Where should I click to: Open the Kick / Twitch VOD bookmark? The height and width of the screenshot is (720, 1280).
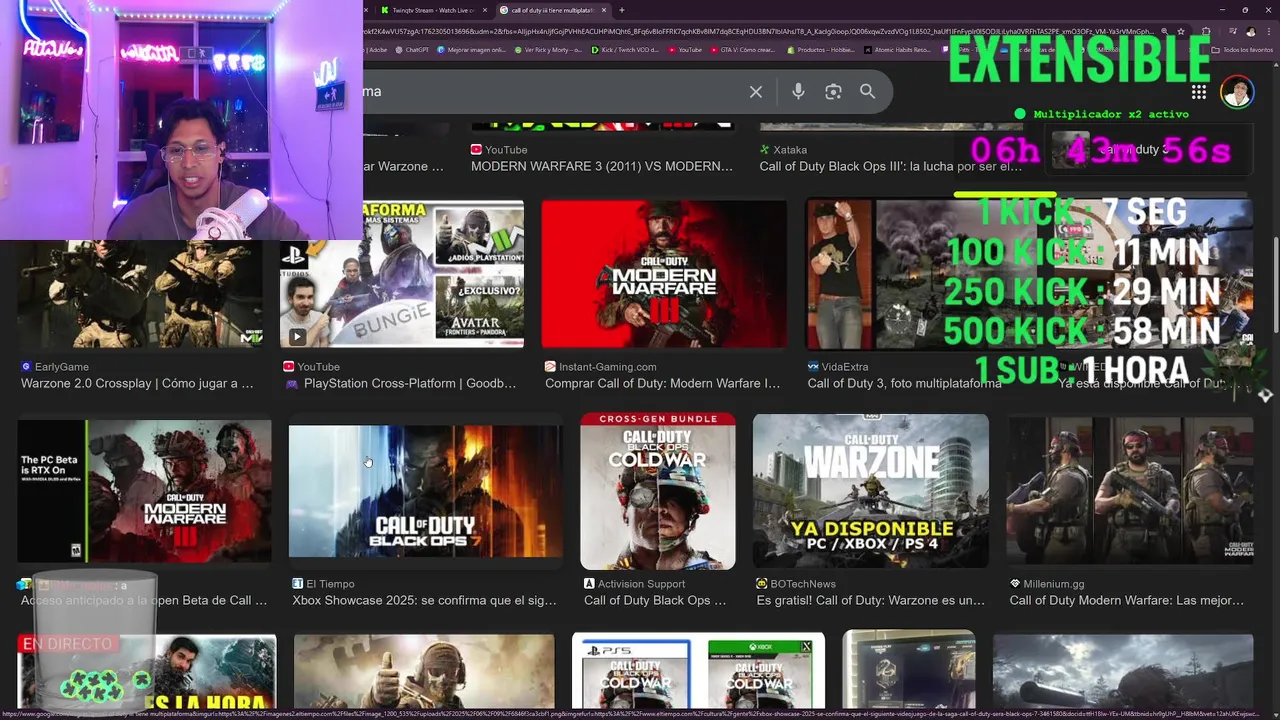click(625, 49)
